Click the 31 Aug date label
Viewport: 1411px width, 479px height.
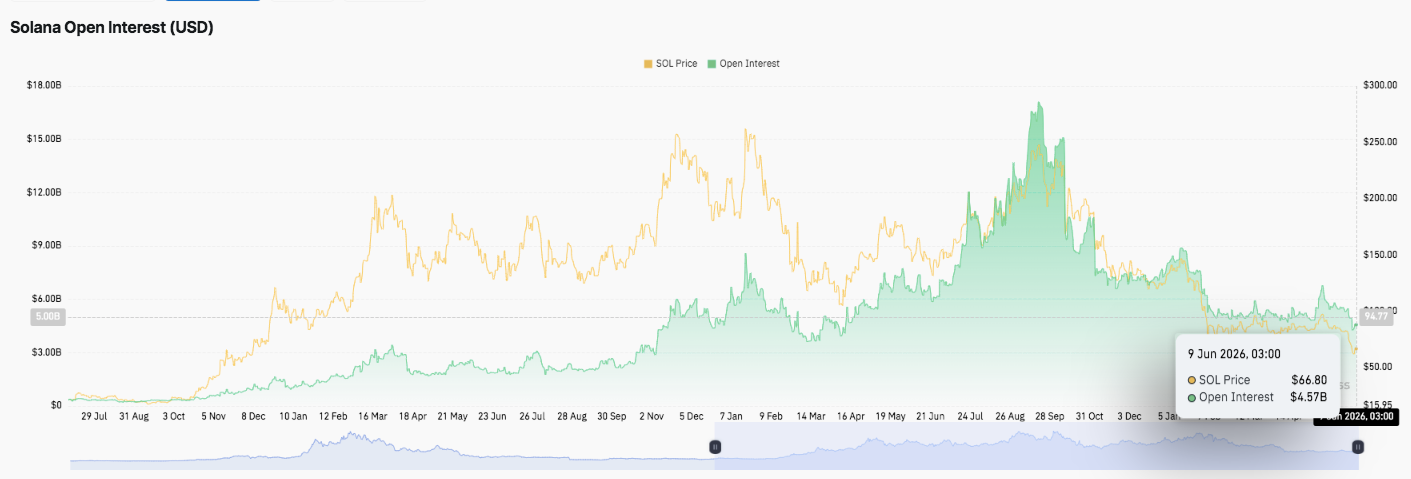point(134,415)
